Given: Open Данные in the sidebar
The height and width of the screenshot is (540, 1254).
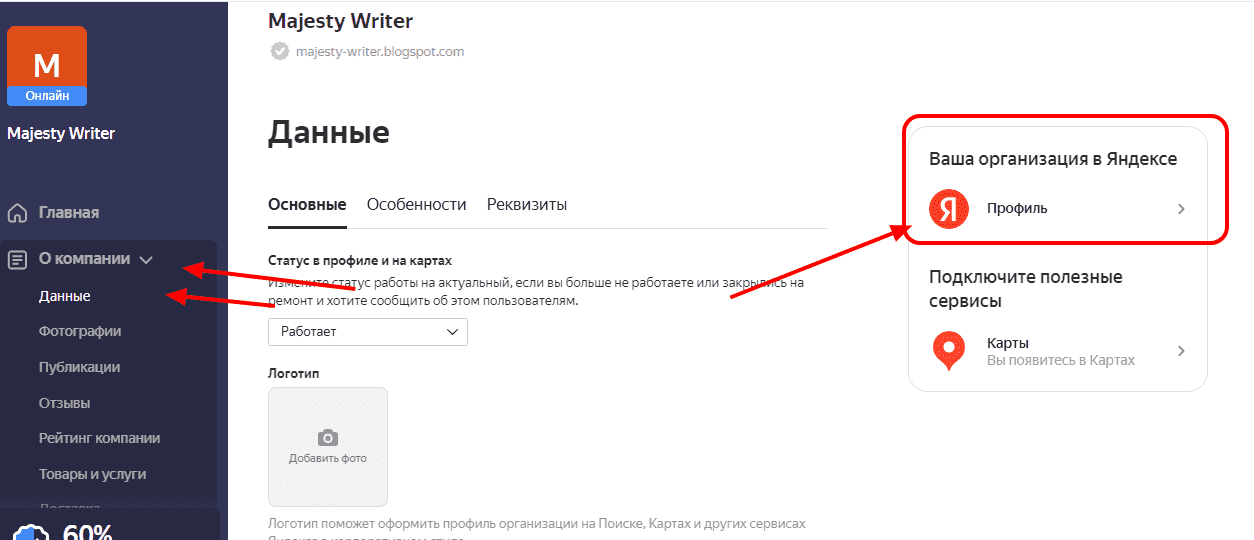Looking at the screenshot, I should point(65,296).
